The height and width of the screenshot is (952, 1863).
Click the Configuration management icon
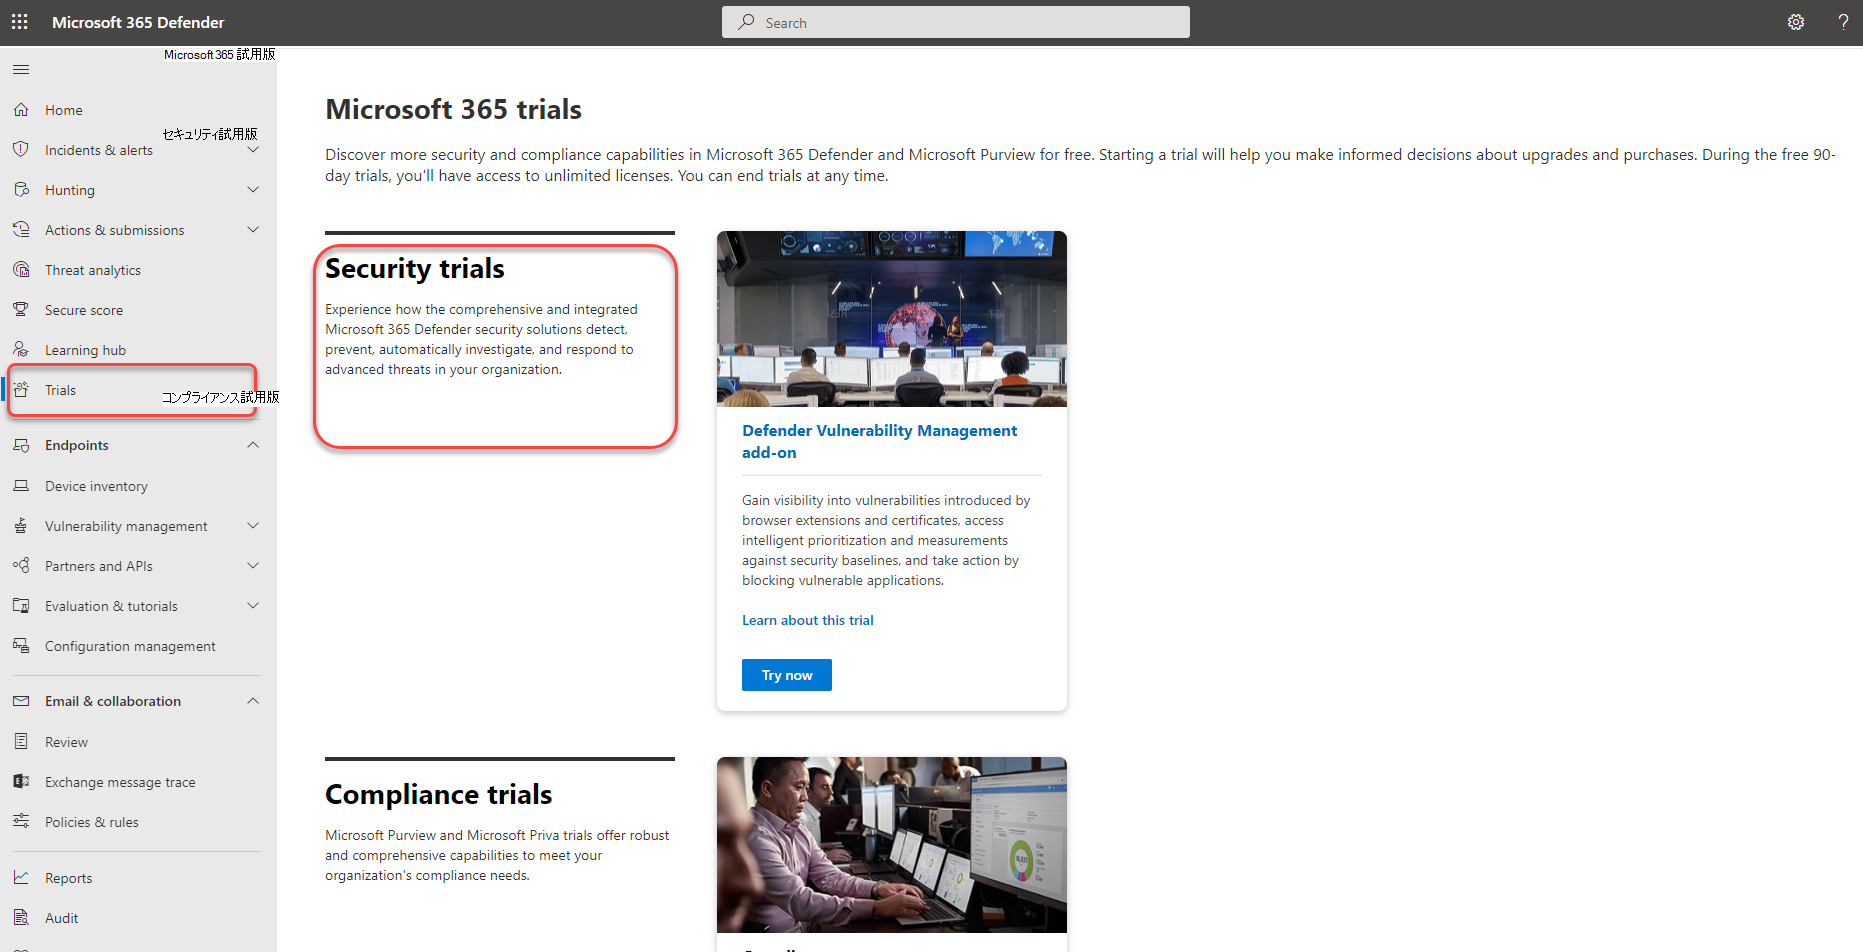click(21, 646)
